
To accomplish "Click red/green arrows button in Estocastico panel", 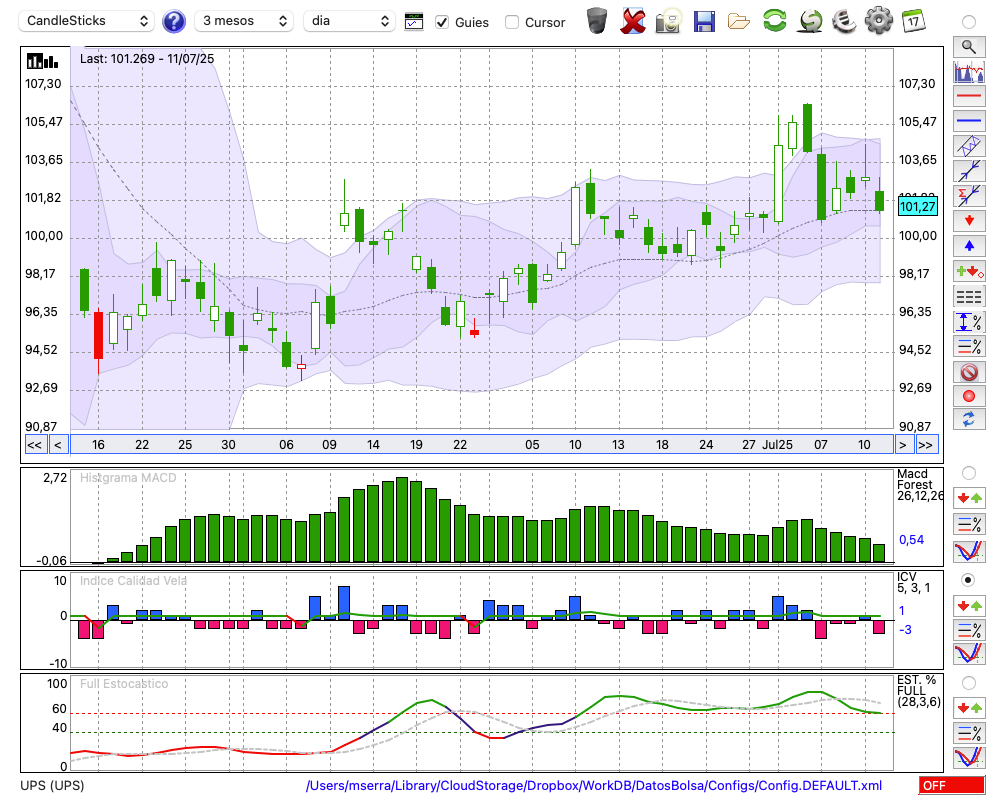I will (969, 707).
